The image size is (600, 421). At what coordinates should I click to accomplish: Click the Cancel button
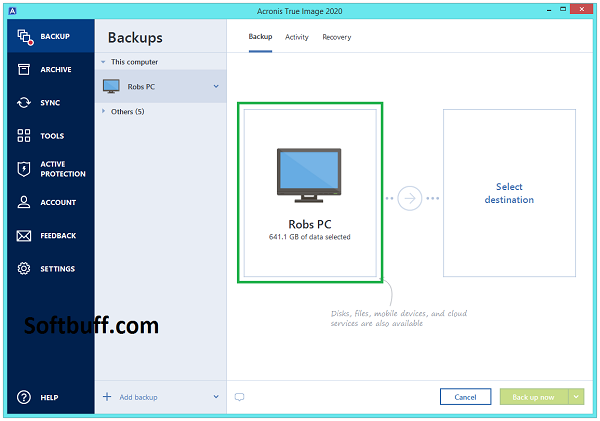coord(465,397)
